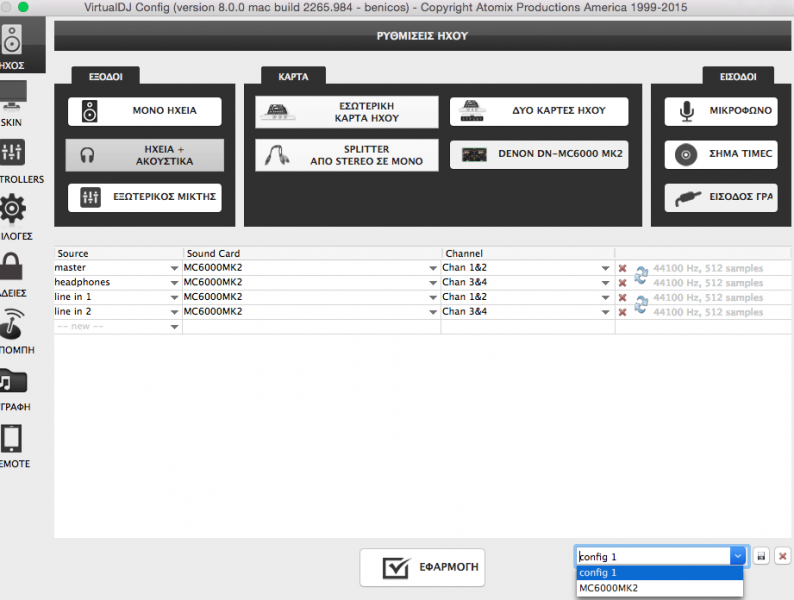Select ΜΟΝΟ ΗΧΕΙΑ speakers only output
Viewport: 794px width, 600px height.
click(145, 111)
